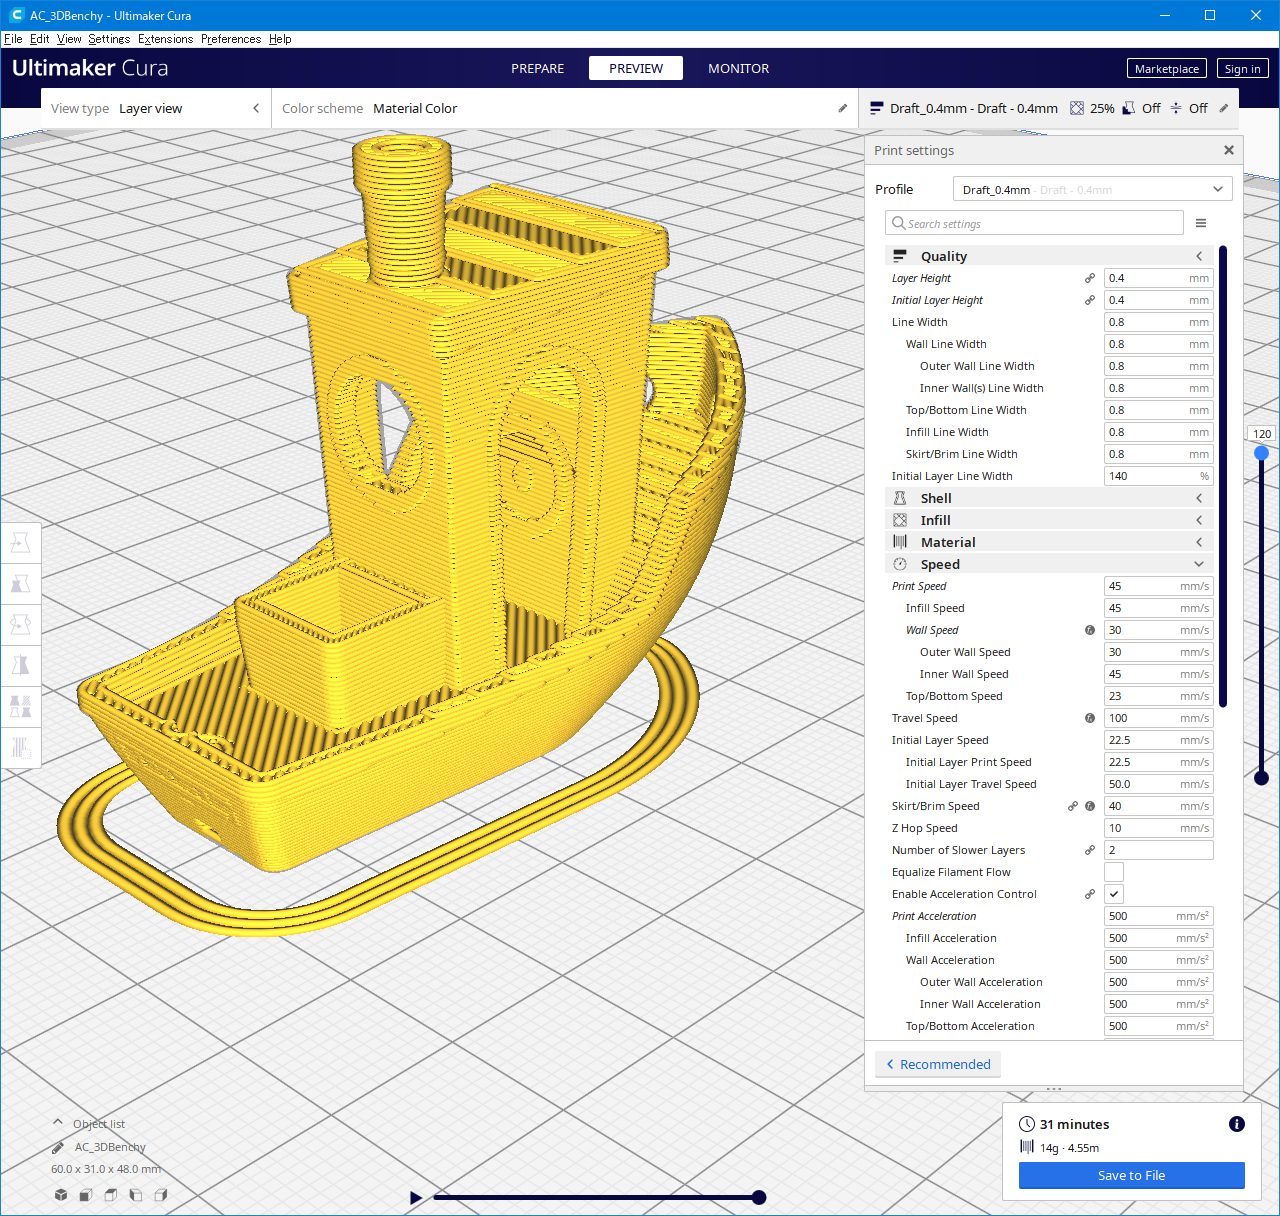Switch to 3D perspective camera view
Viewport: 1280px width, 1216px height.
[61, 1195]
